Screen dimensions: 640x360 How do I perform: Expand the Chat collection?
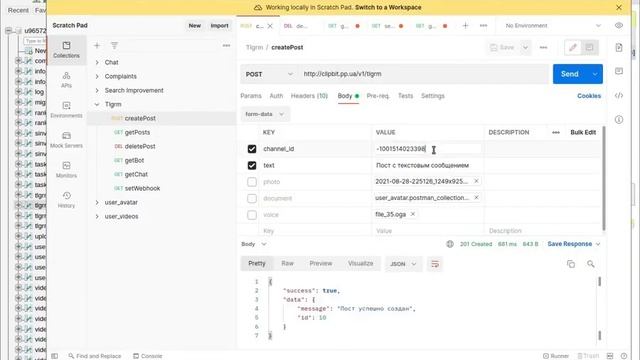(x=97, y=62)
